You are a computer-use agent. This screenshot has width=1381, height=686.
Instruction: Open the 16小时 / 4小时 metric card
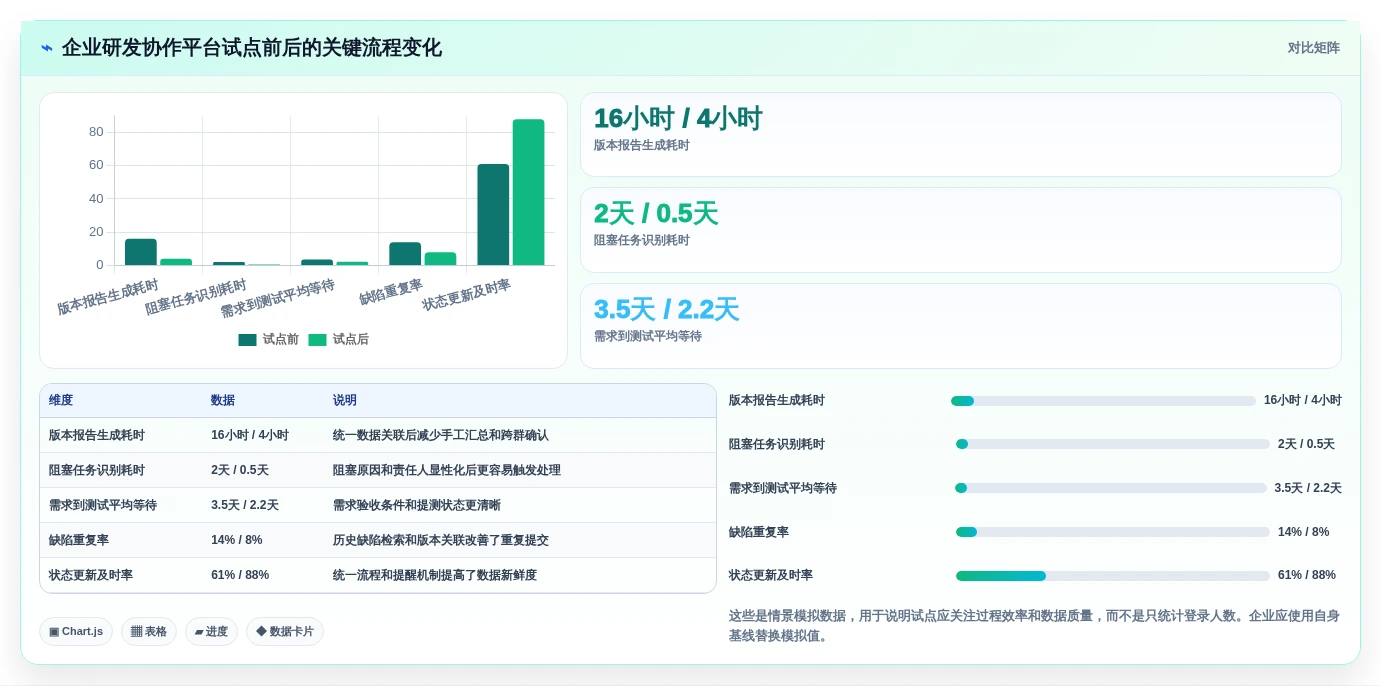[x=961, y=135]
